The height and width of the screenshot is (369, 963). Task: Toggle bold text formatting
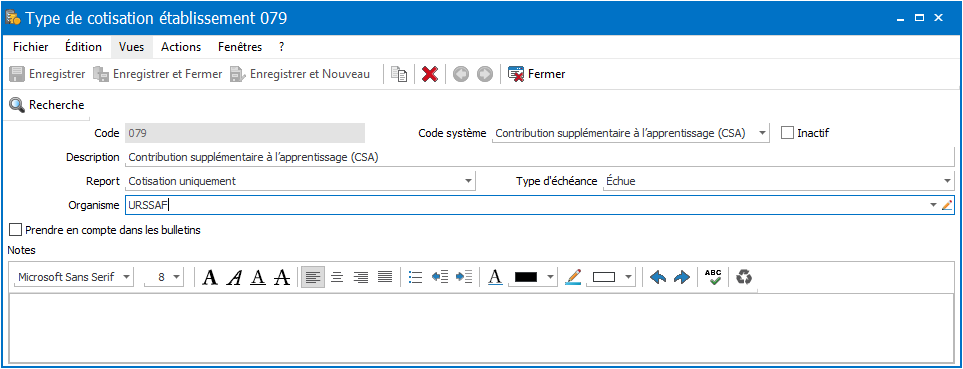tap(210, 278)
